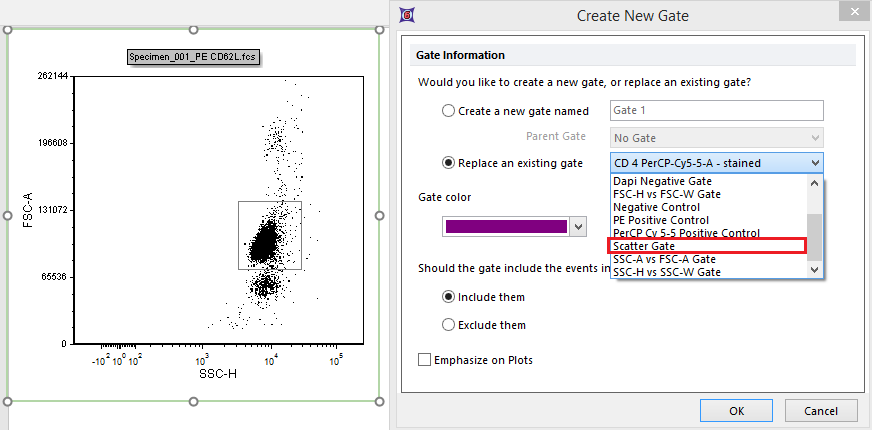Open the gate color dropdown arrow
Viewport: 872px width, 430px height.
point(578,227)
